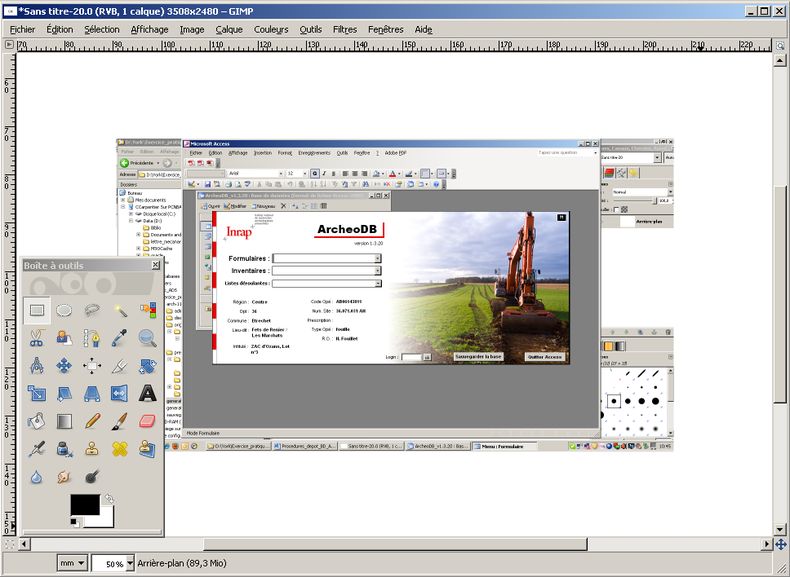Reset colors to default black and white
The image size is (790, 577).
[x=75, y=522]
